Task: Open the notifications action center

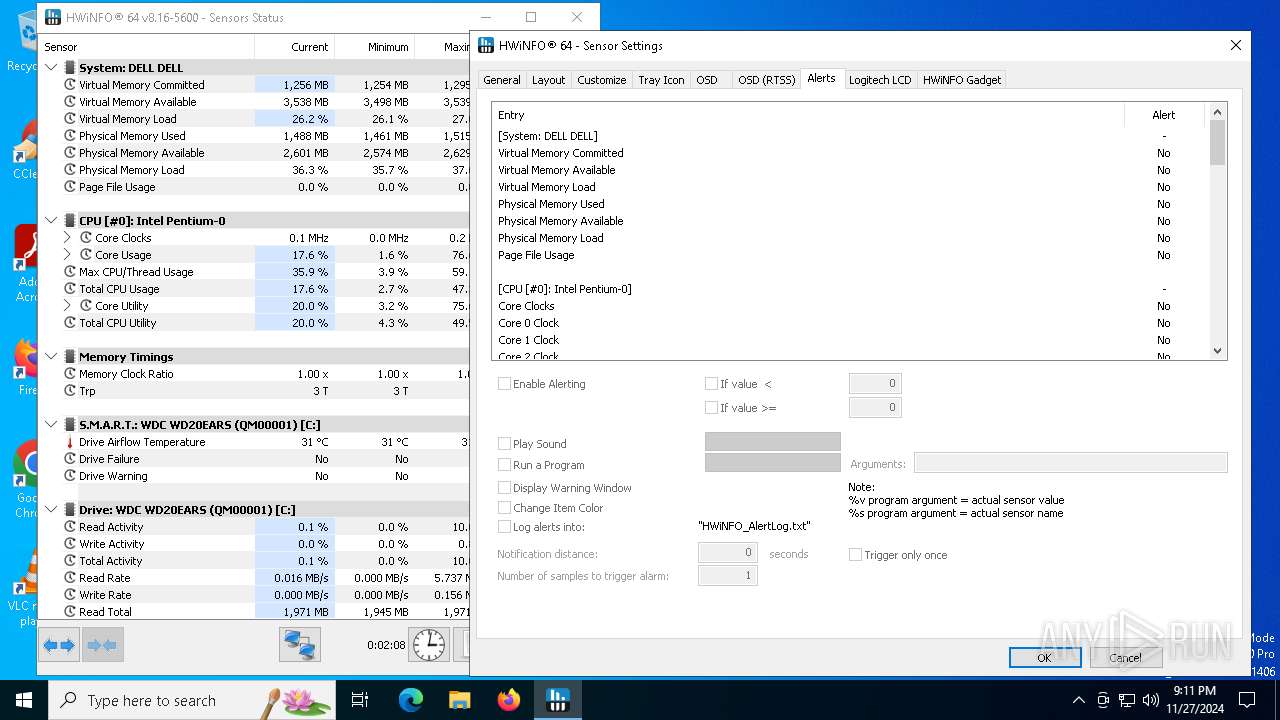Action: [x=1247, y=700]
